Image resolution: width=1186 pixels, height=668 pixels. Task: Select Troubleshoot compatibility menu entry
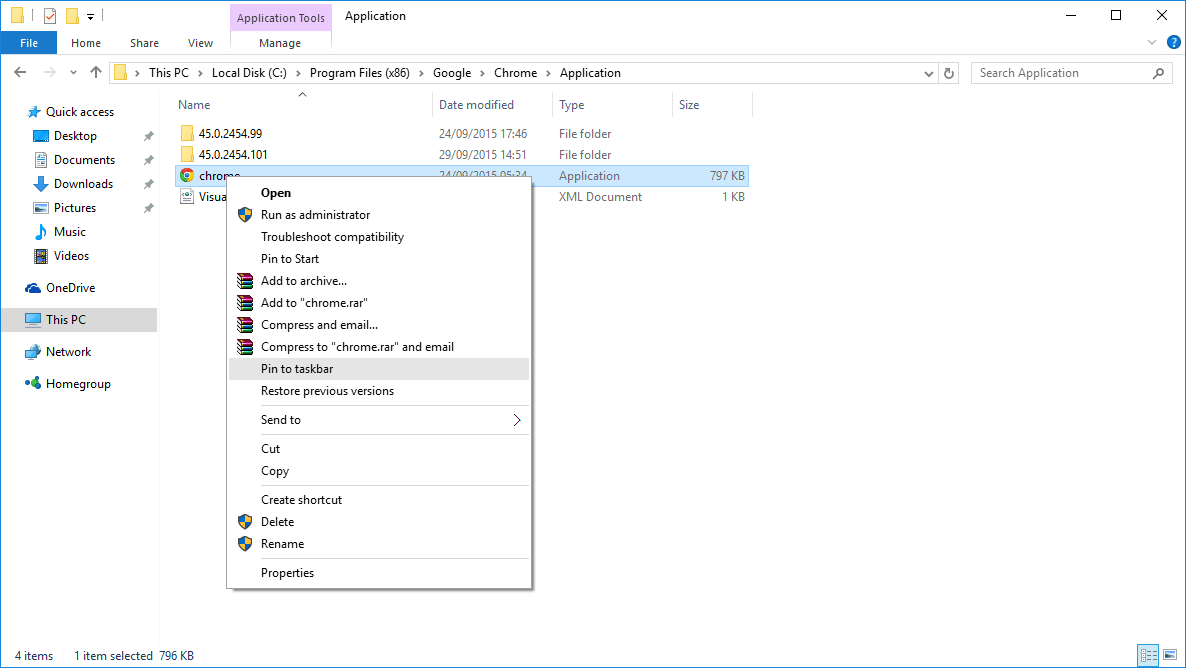(379, 237)
